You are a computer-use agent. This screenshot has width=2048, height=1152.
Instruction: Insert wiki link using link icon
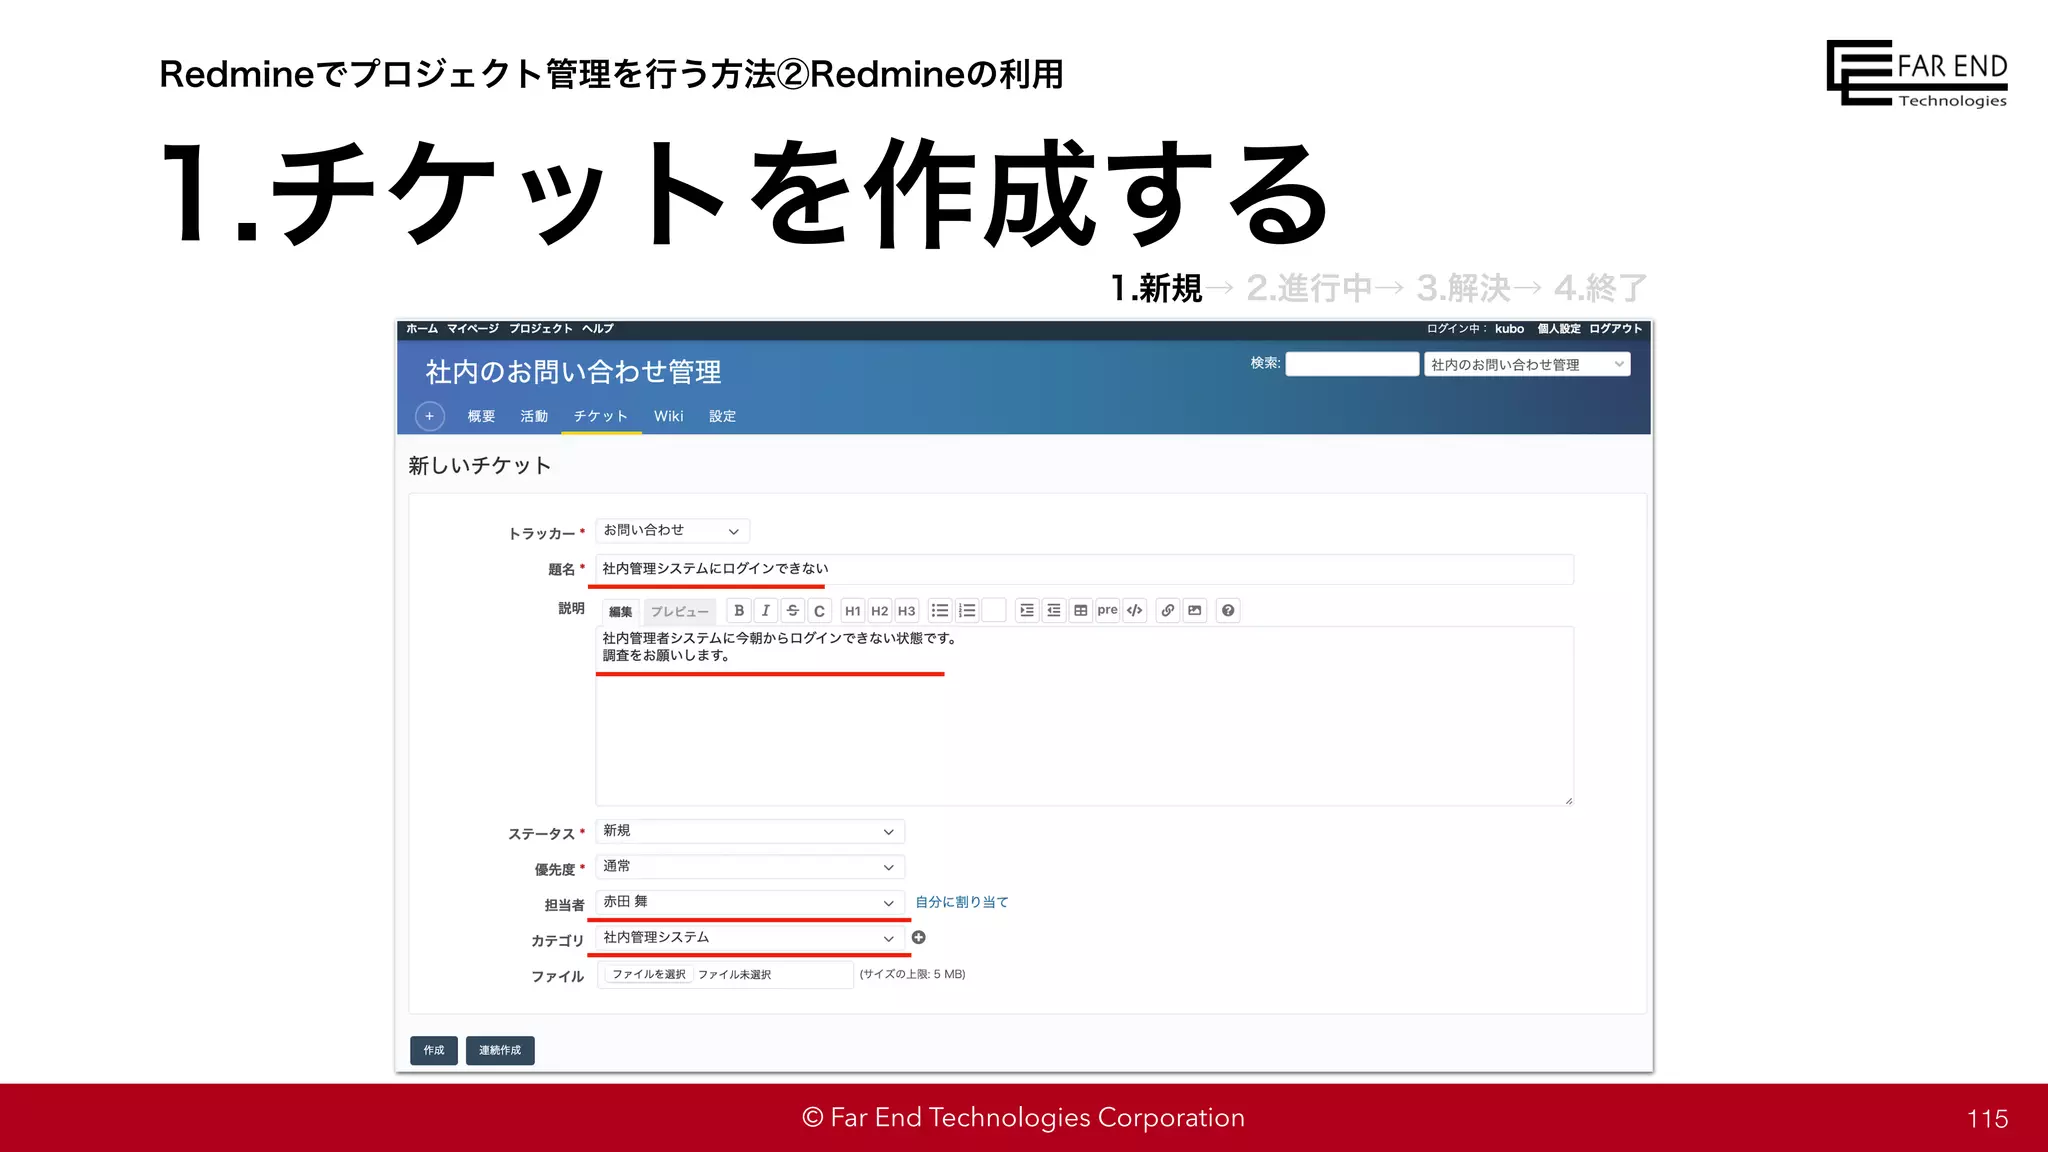(x=1168, y=610)
